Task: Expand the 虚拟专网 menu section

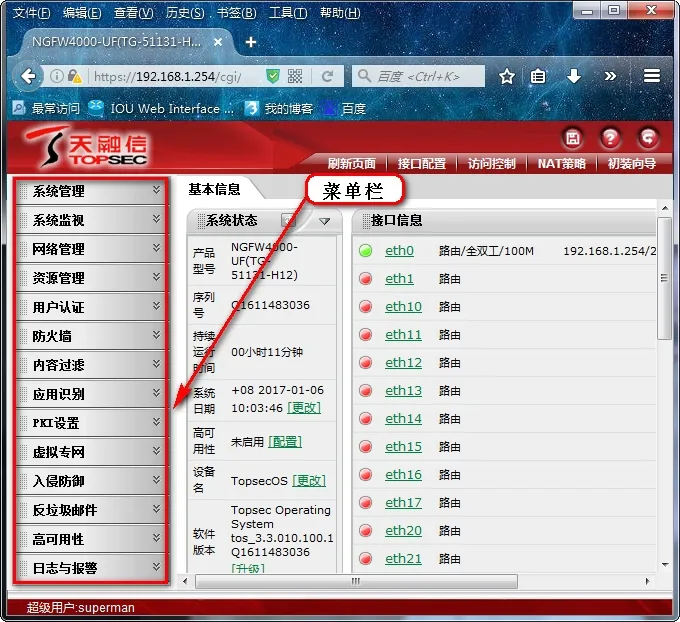Action: click(x=91, y=452)
